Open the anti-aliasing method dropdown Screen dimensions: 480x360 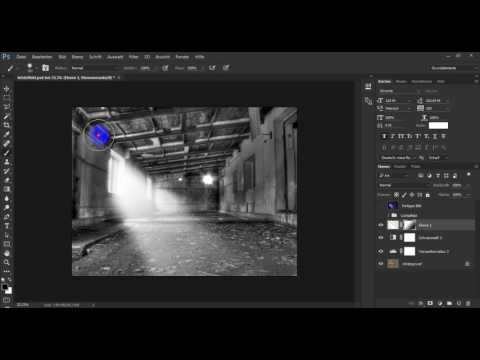click(x=437, y=158)
